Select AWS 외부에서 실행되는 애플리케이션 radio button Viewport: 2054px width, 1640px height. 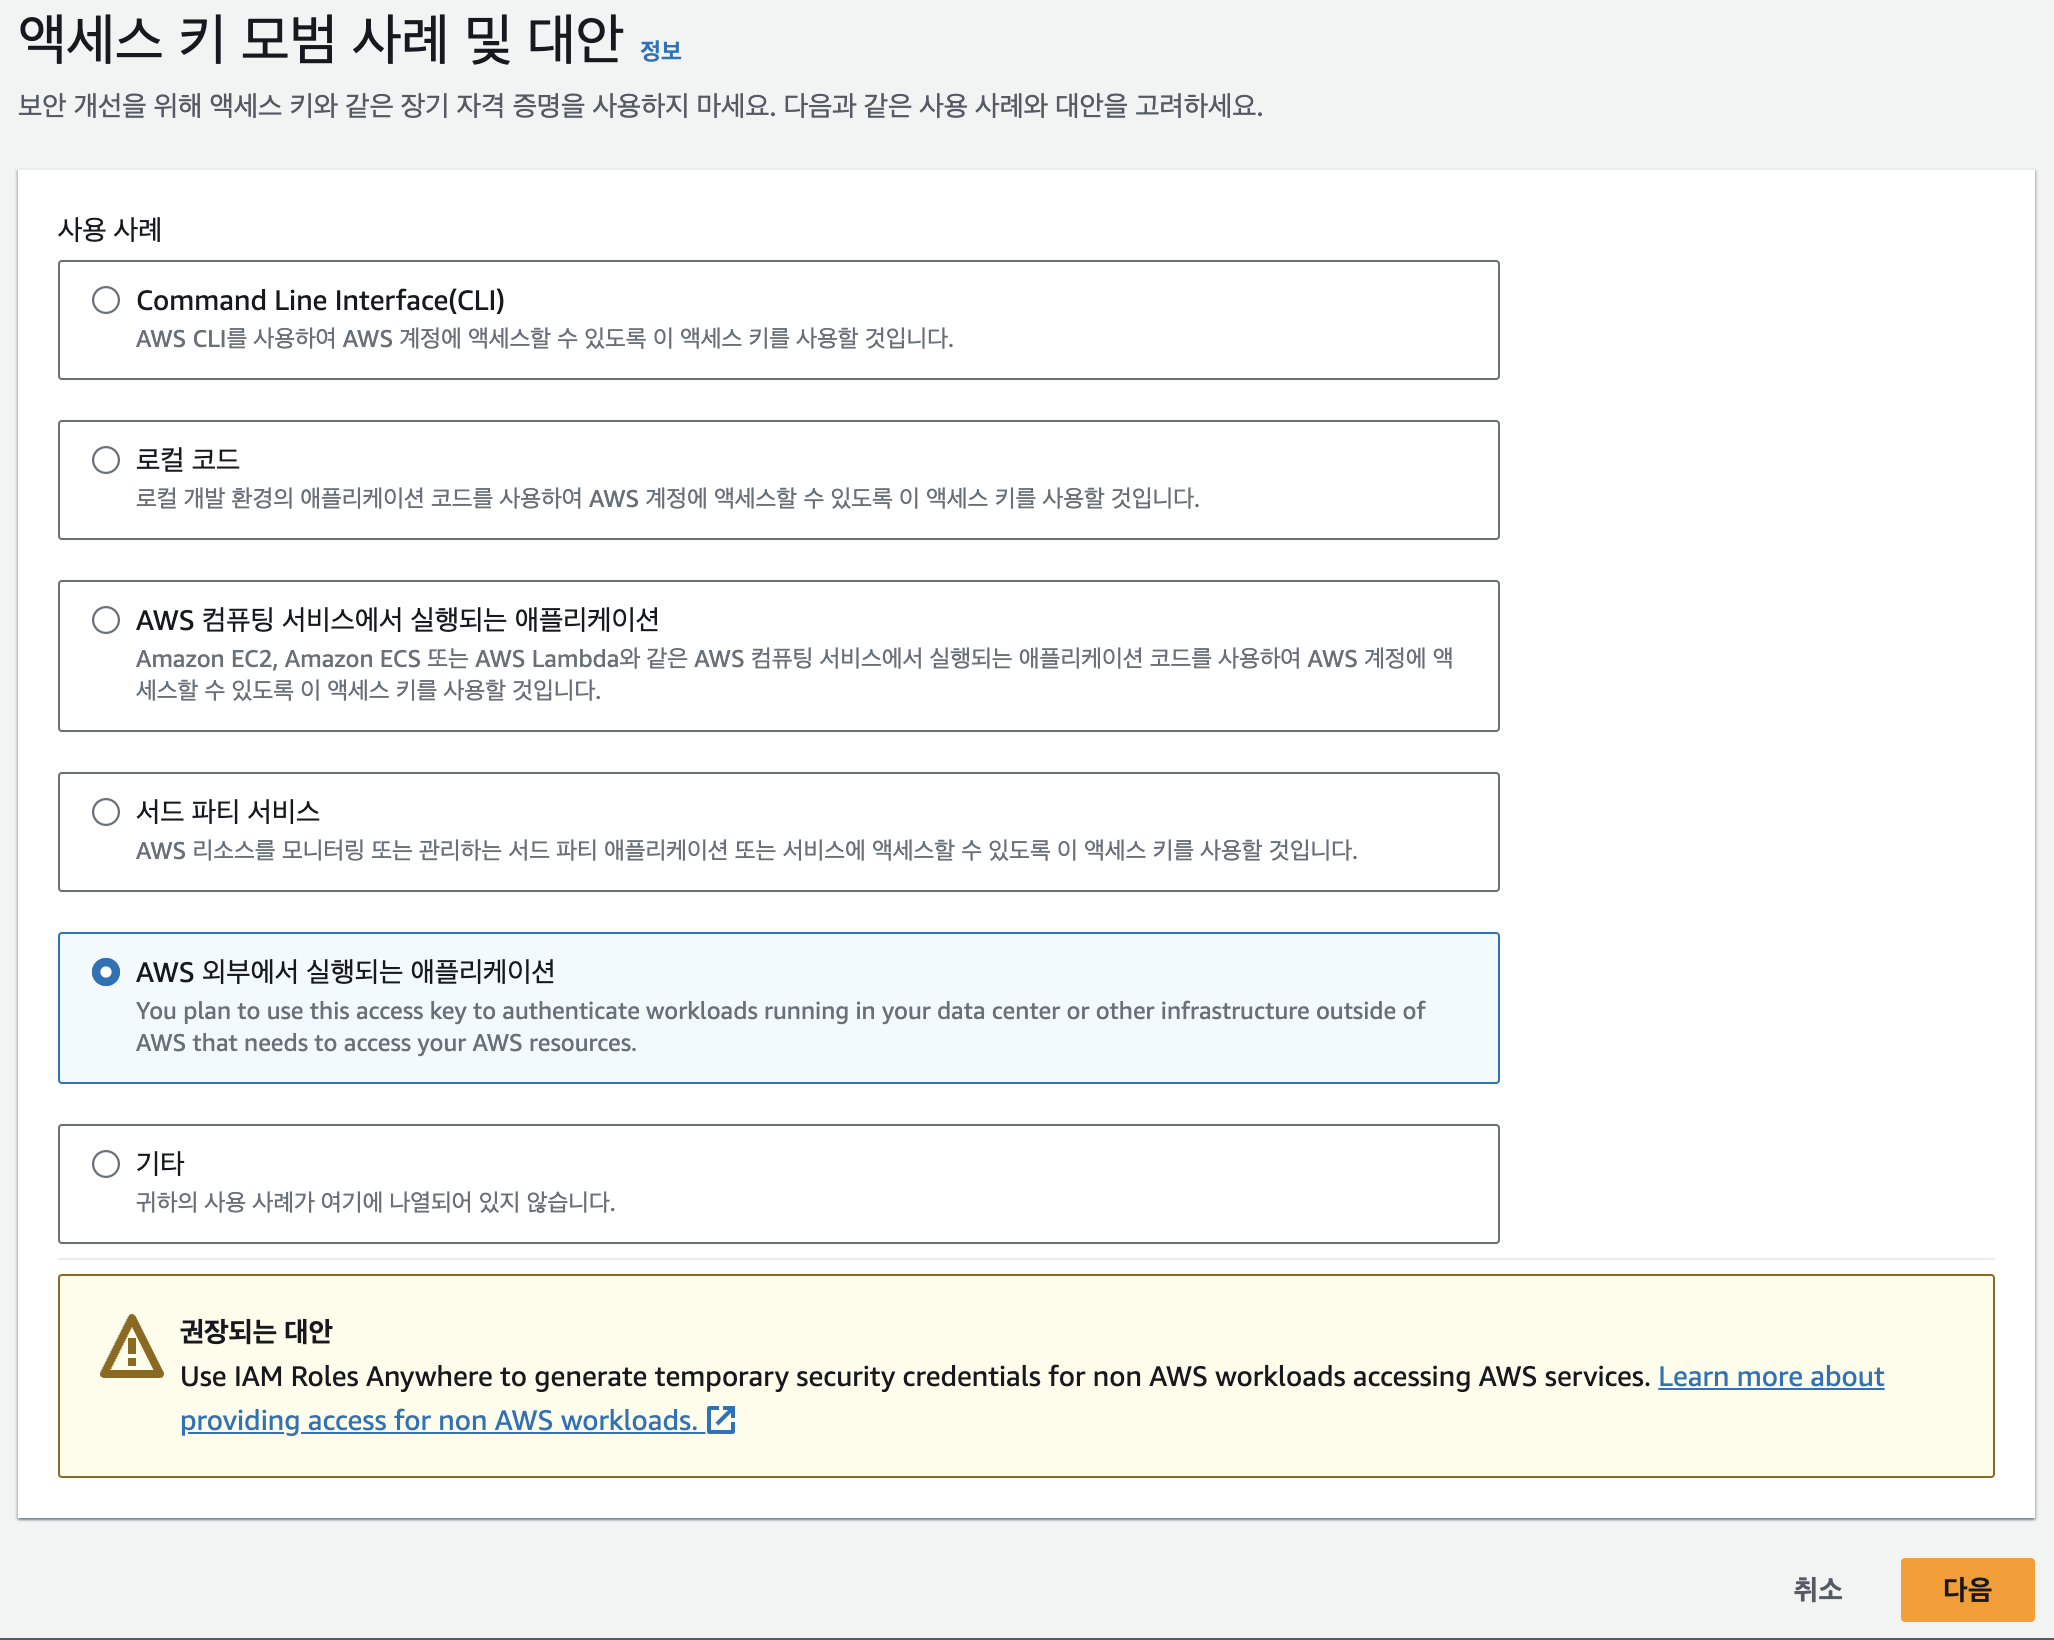(x=106, y=972)
